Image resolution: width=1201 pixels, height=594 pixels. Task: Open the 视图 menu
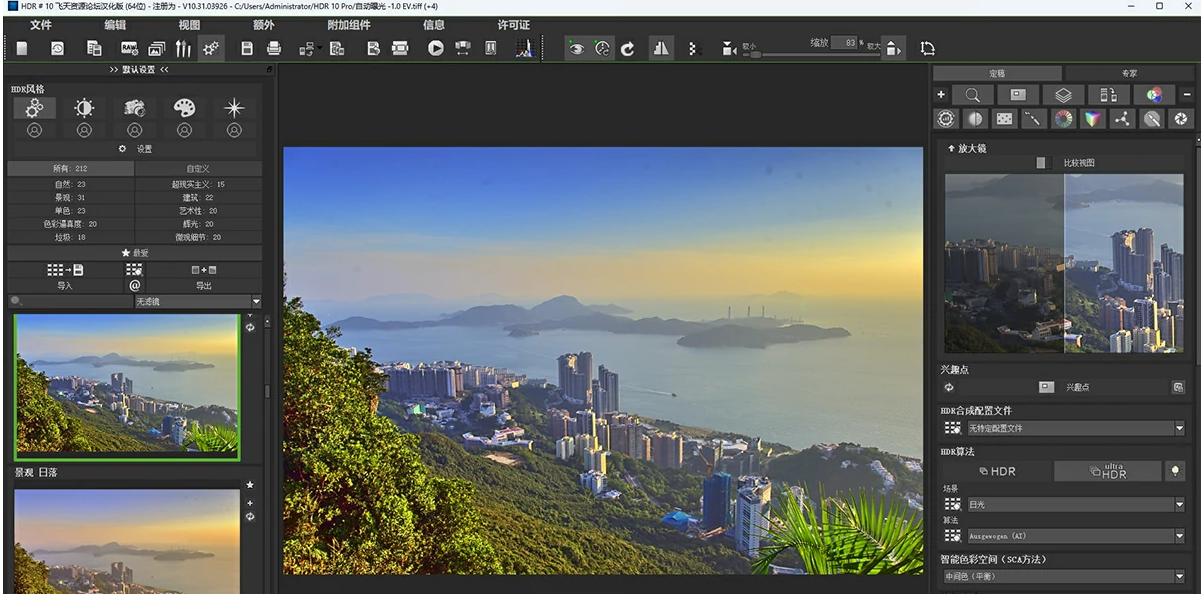189,24
